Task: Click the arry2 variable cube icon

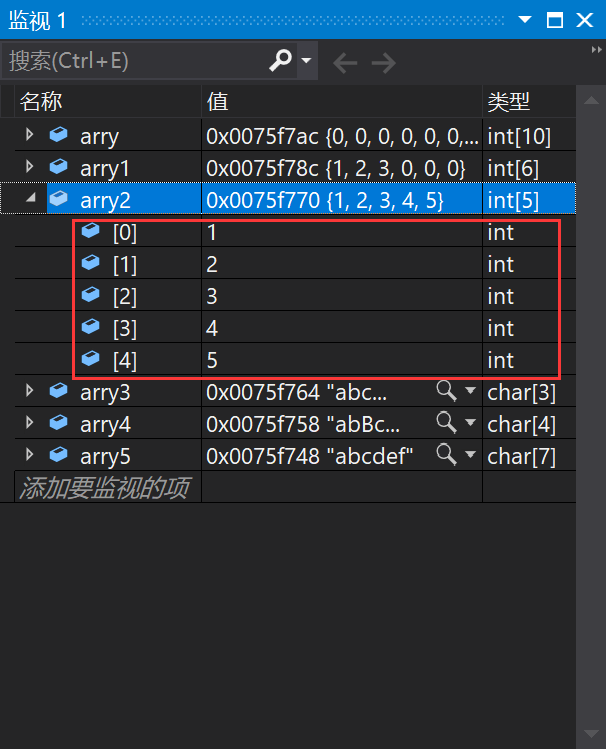Action: pos(59,198)
